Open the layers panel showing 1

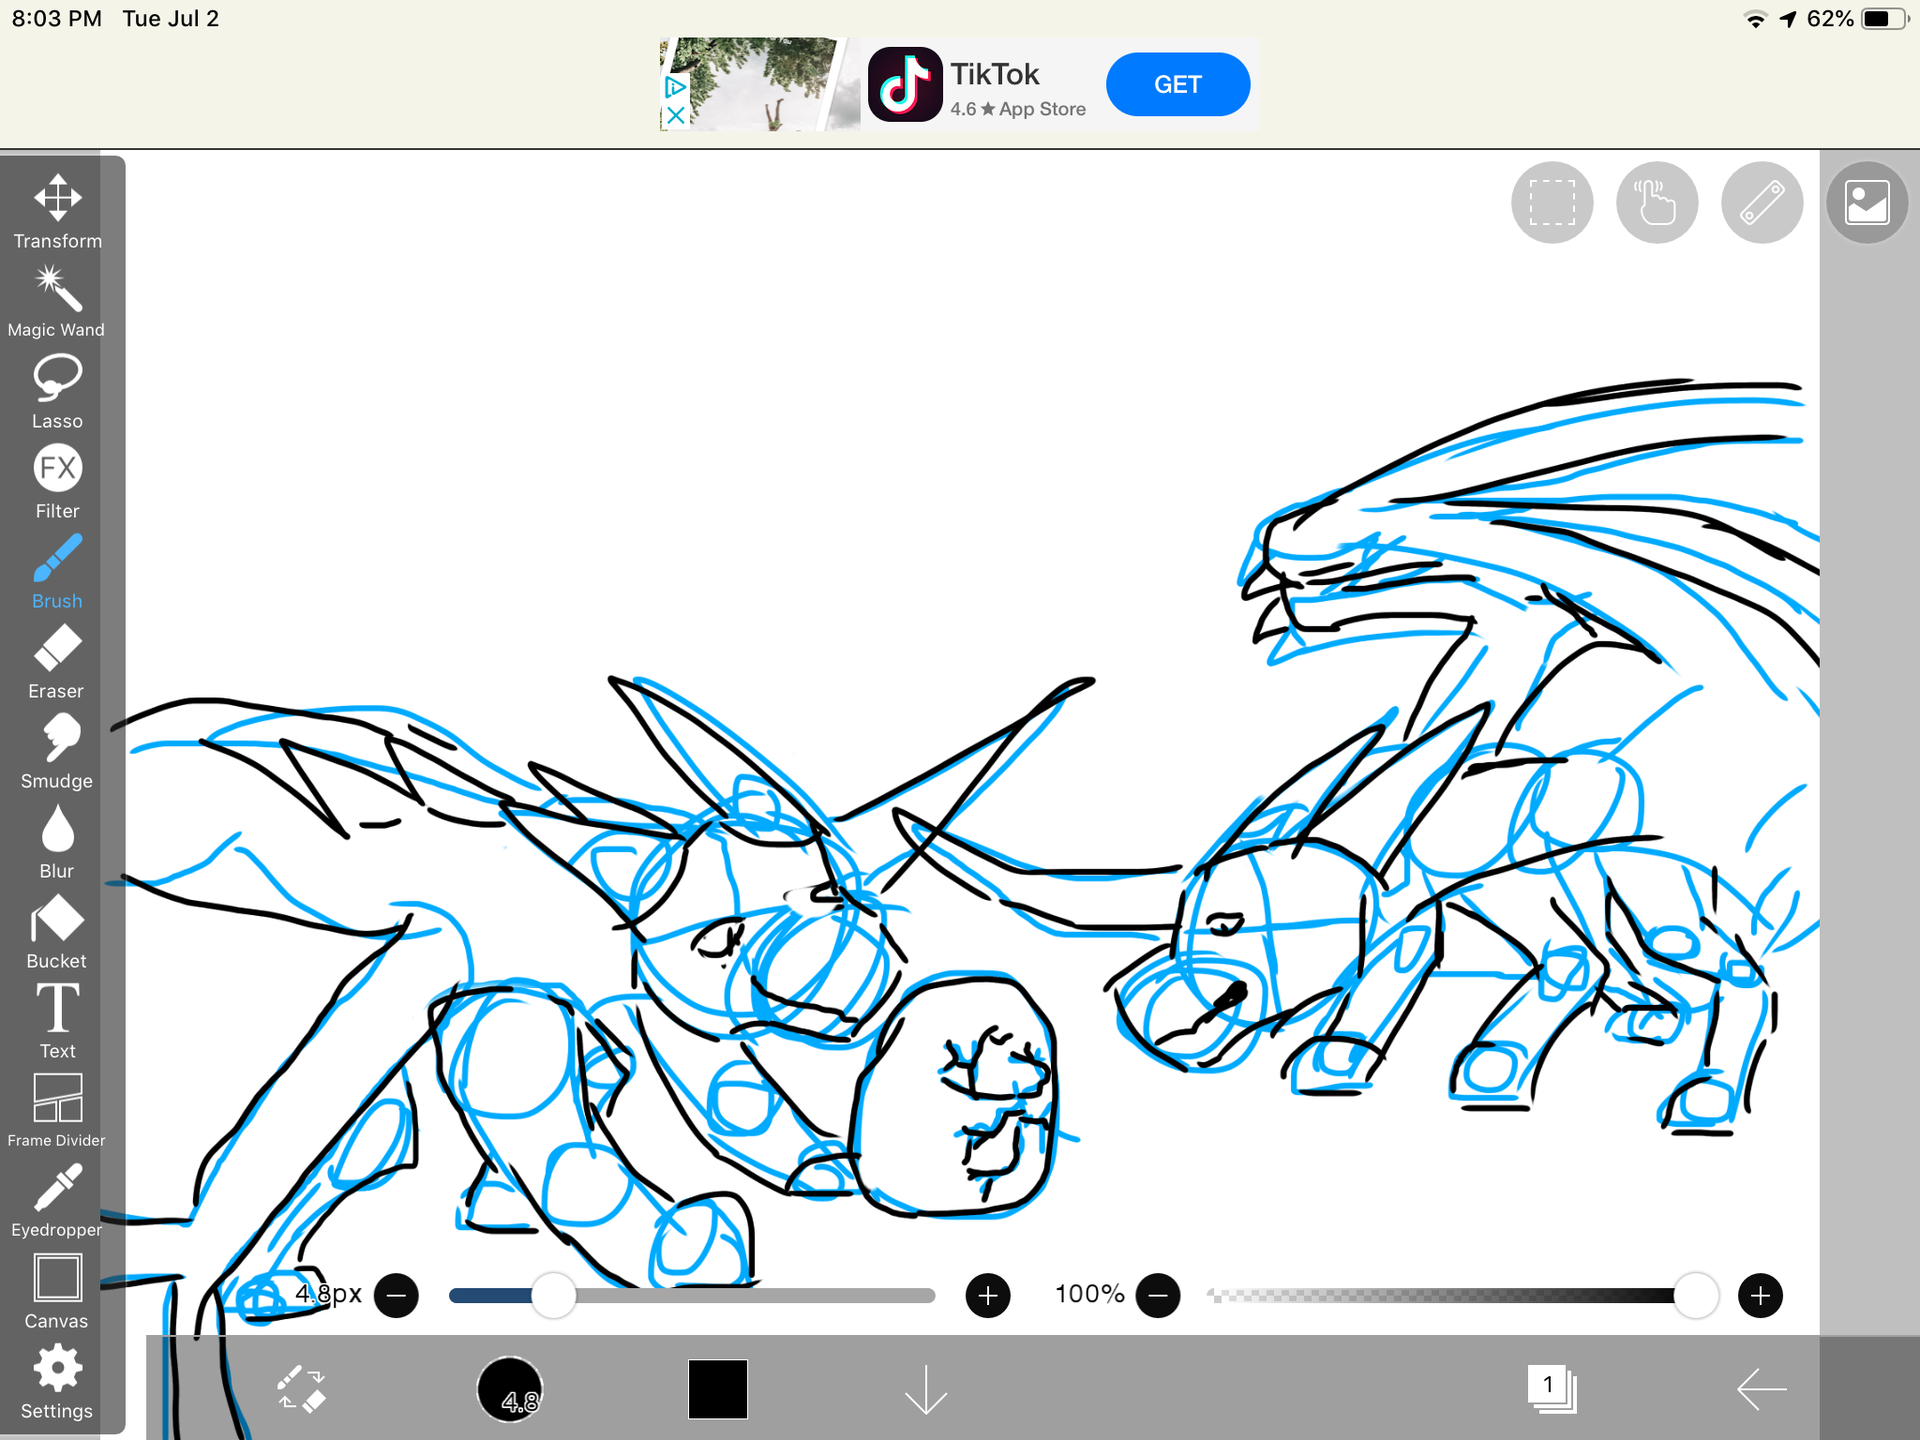pyautogui.click(x=1552, y=1389)
